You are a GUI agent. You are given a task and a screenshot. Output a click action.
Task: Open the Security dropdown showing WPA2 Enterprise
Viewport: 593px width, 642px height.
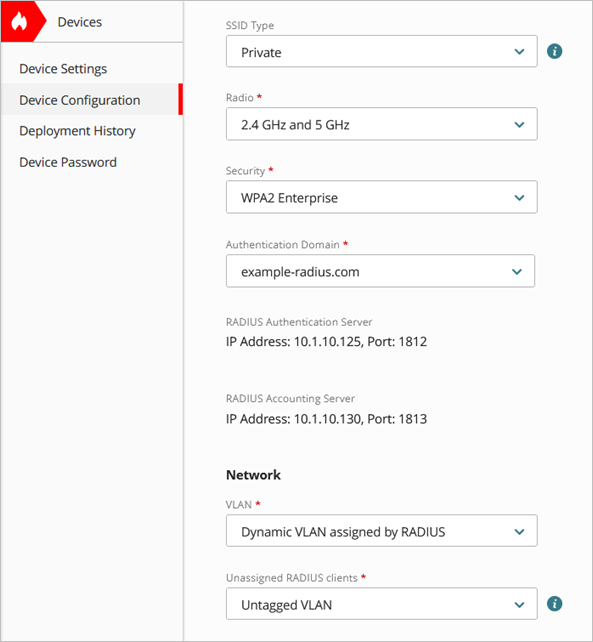[381, 197]
